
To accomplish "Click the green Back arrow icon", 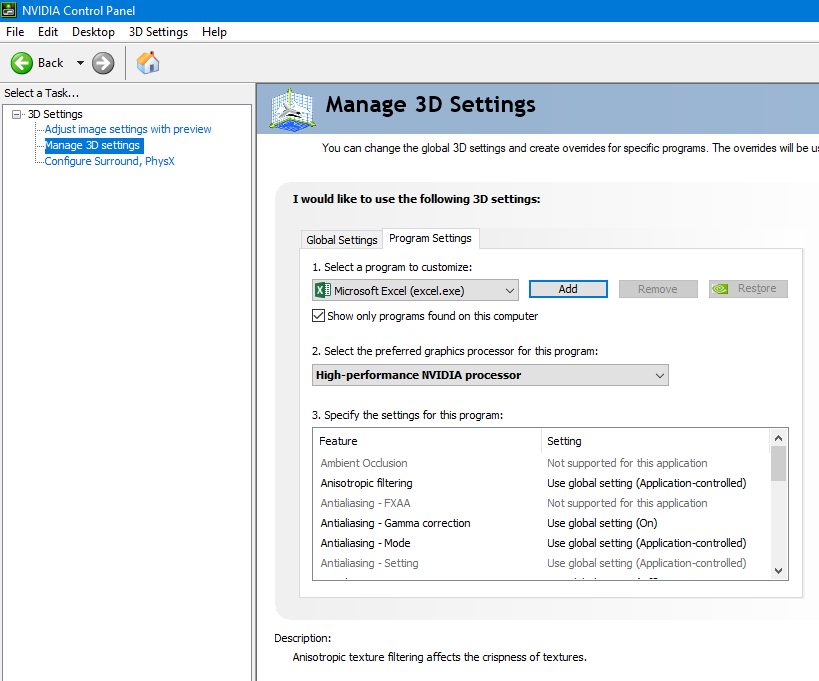I will tap(21, 63).
